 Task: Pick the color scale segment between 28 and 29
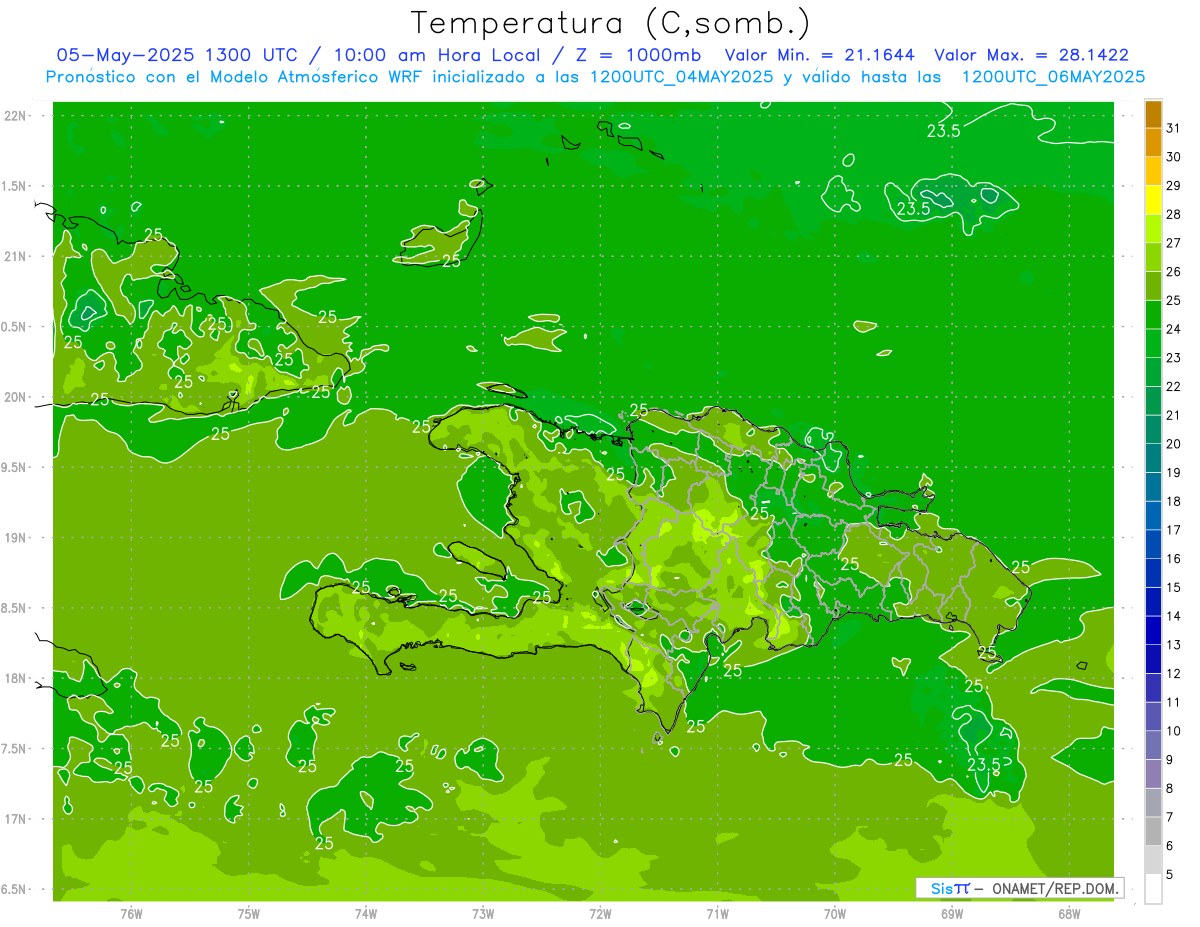coord(1153,200)
